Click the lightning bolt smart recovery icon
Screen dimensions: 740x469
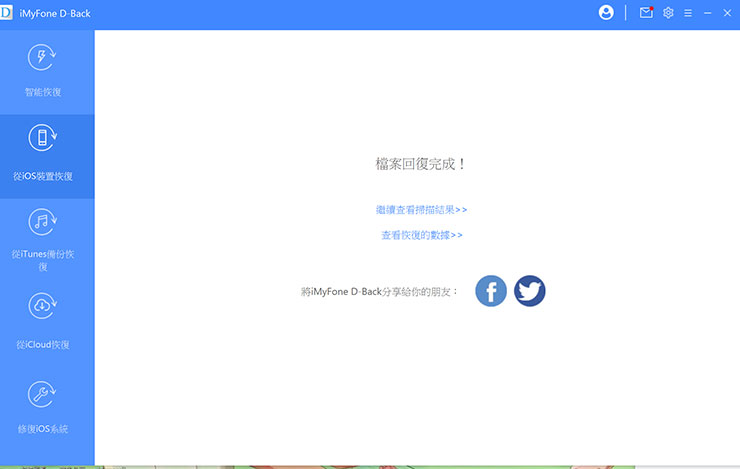[42, 58]
